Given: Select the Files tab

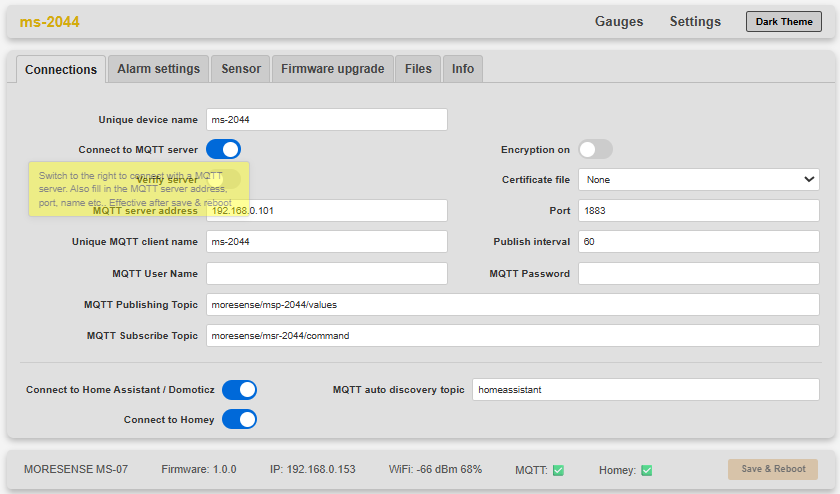Looking at the screenshot, I should (418, 69).
